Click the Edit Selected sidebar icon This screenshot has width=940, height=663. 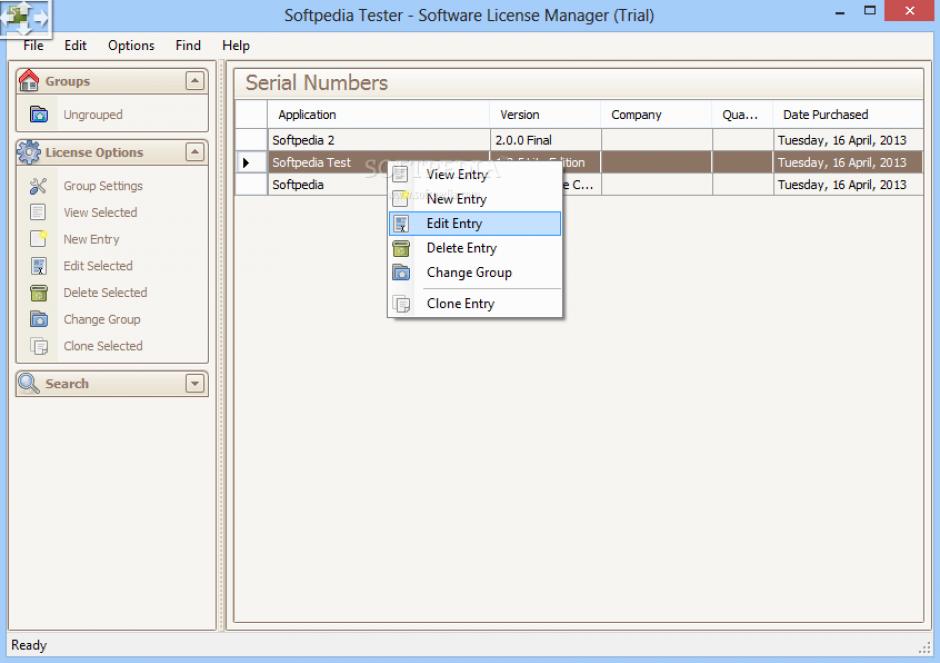tap(38, 266)
